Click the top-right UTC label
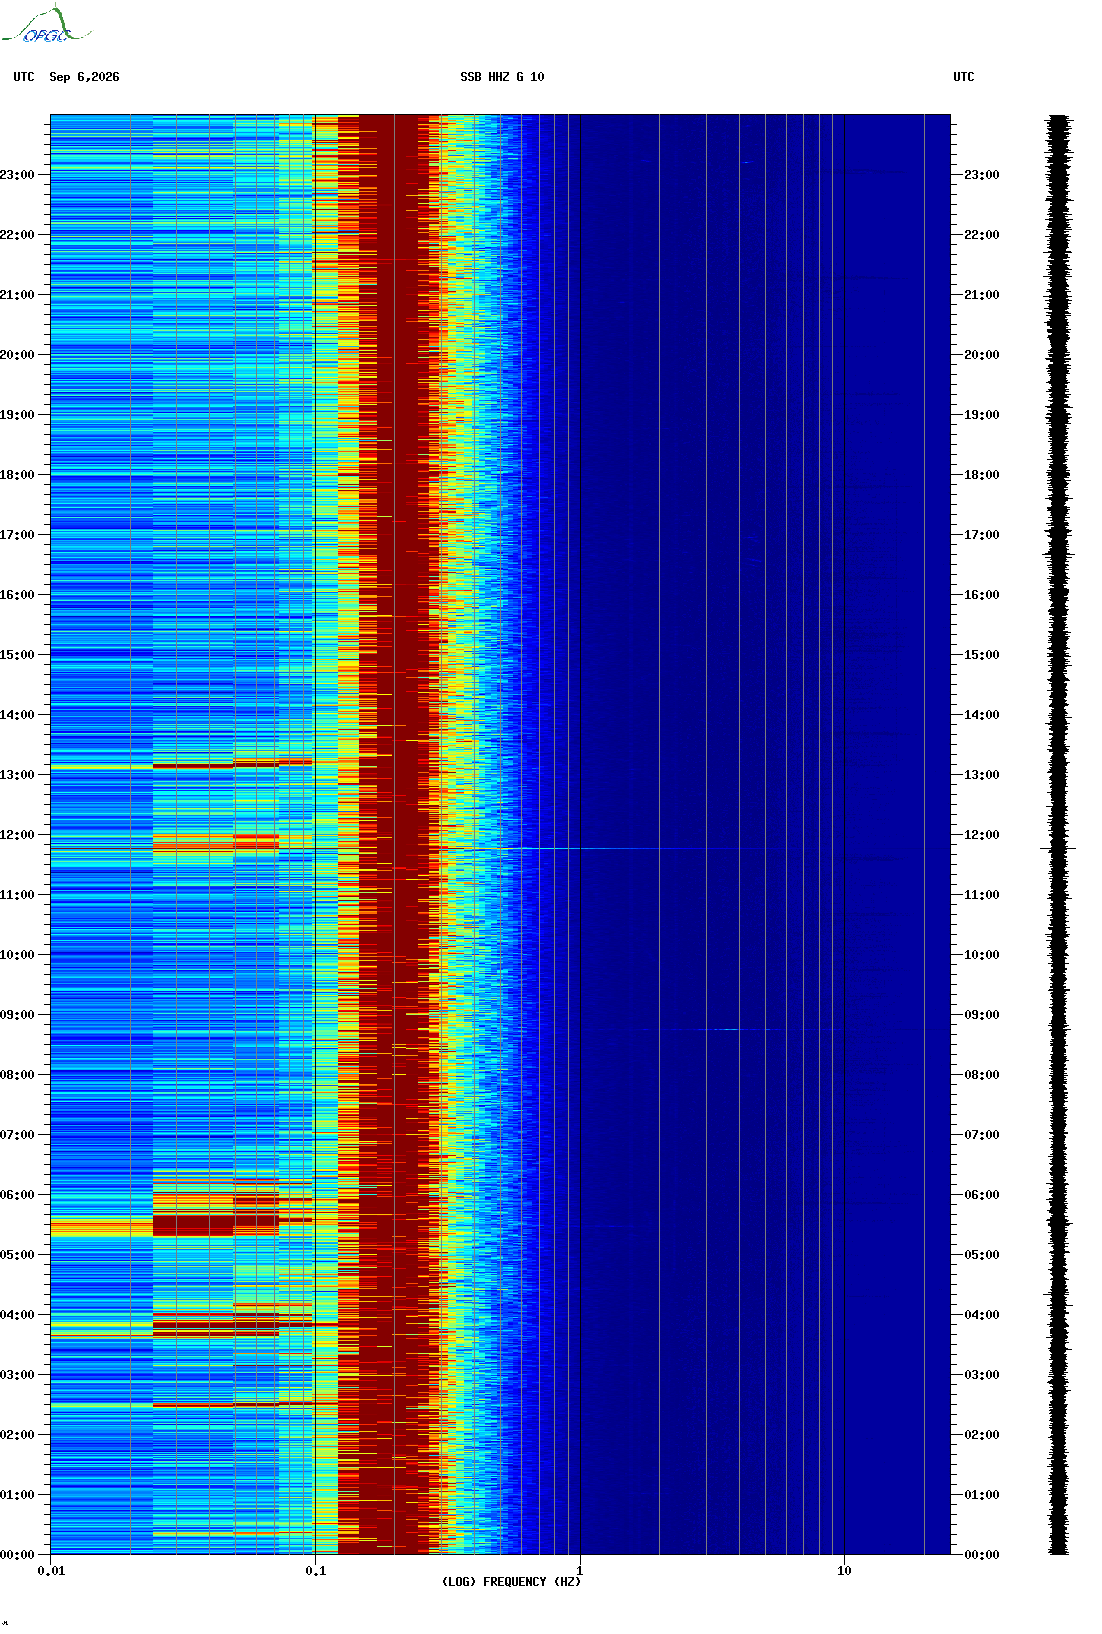Screen dimensions: 1102x1634 click(x=964, y=77)
